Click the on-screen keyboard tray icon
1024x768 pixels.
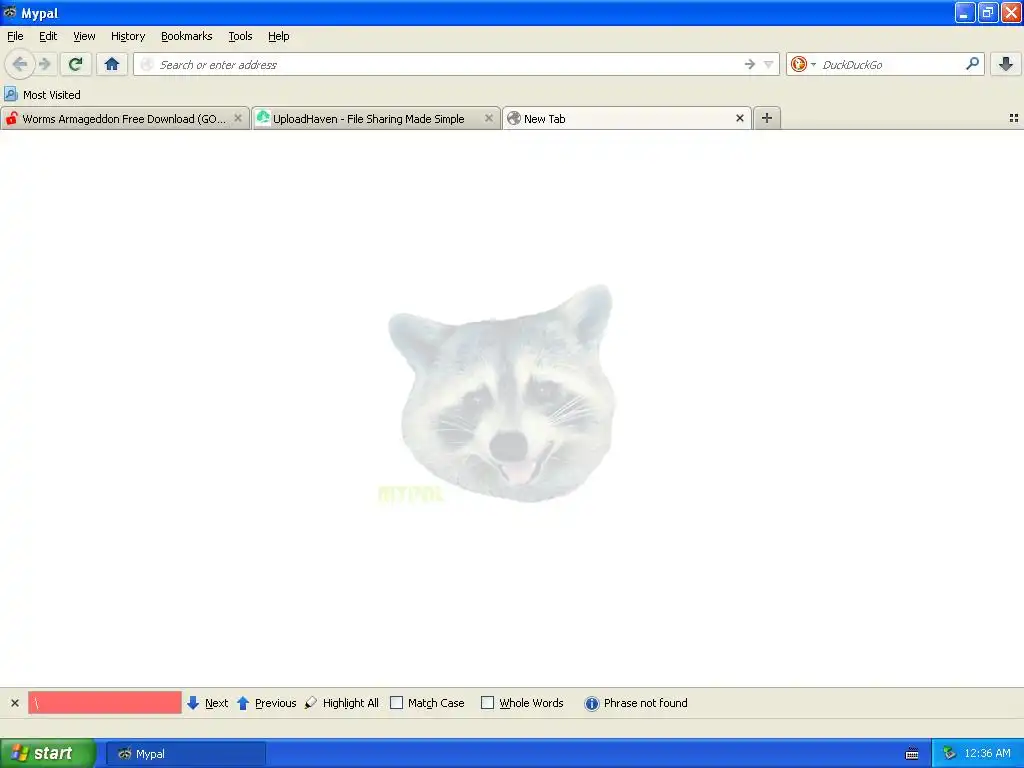(x=912, y=754)
